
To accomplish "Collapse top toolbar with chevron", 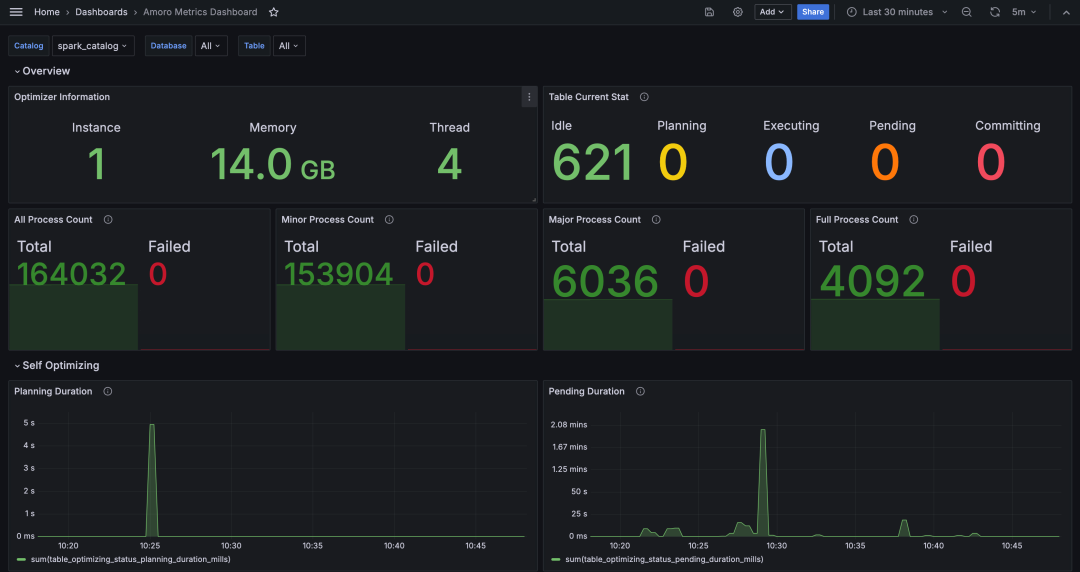I will click(1064, 12).
